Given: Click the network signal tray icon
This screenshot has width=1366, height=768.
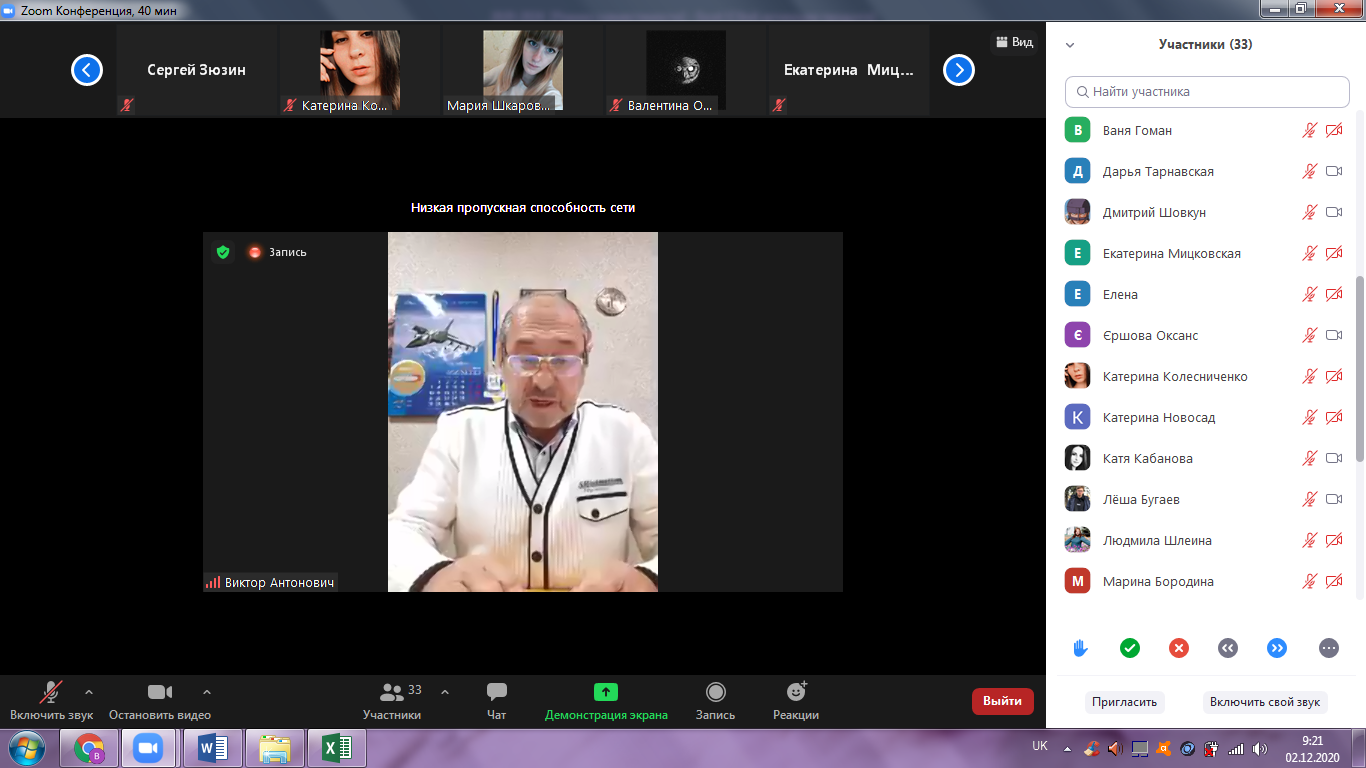Looking at the screenshot, I should tap(1236, 748).
